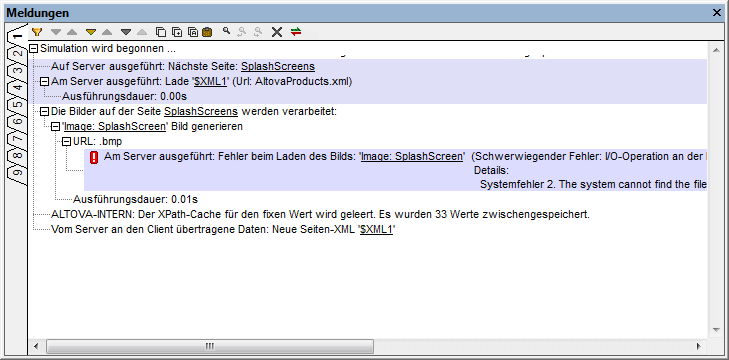Collapse the 'URL: .bmp' node
The width and height of the screenshot is (729, 360).
[66, 141]
